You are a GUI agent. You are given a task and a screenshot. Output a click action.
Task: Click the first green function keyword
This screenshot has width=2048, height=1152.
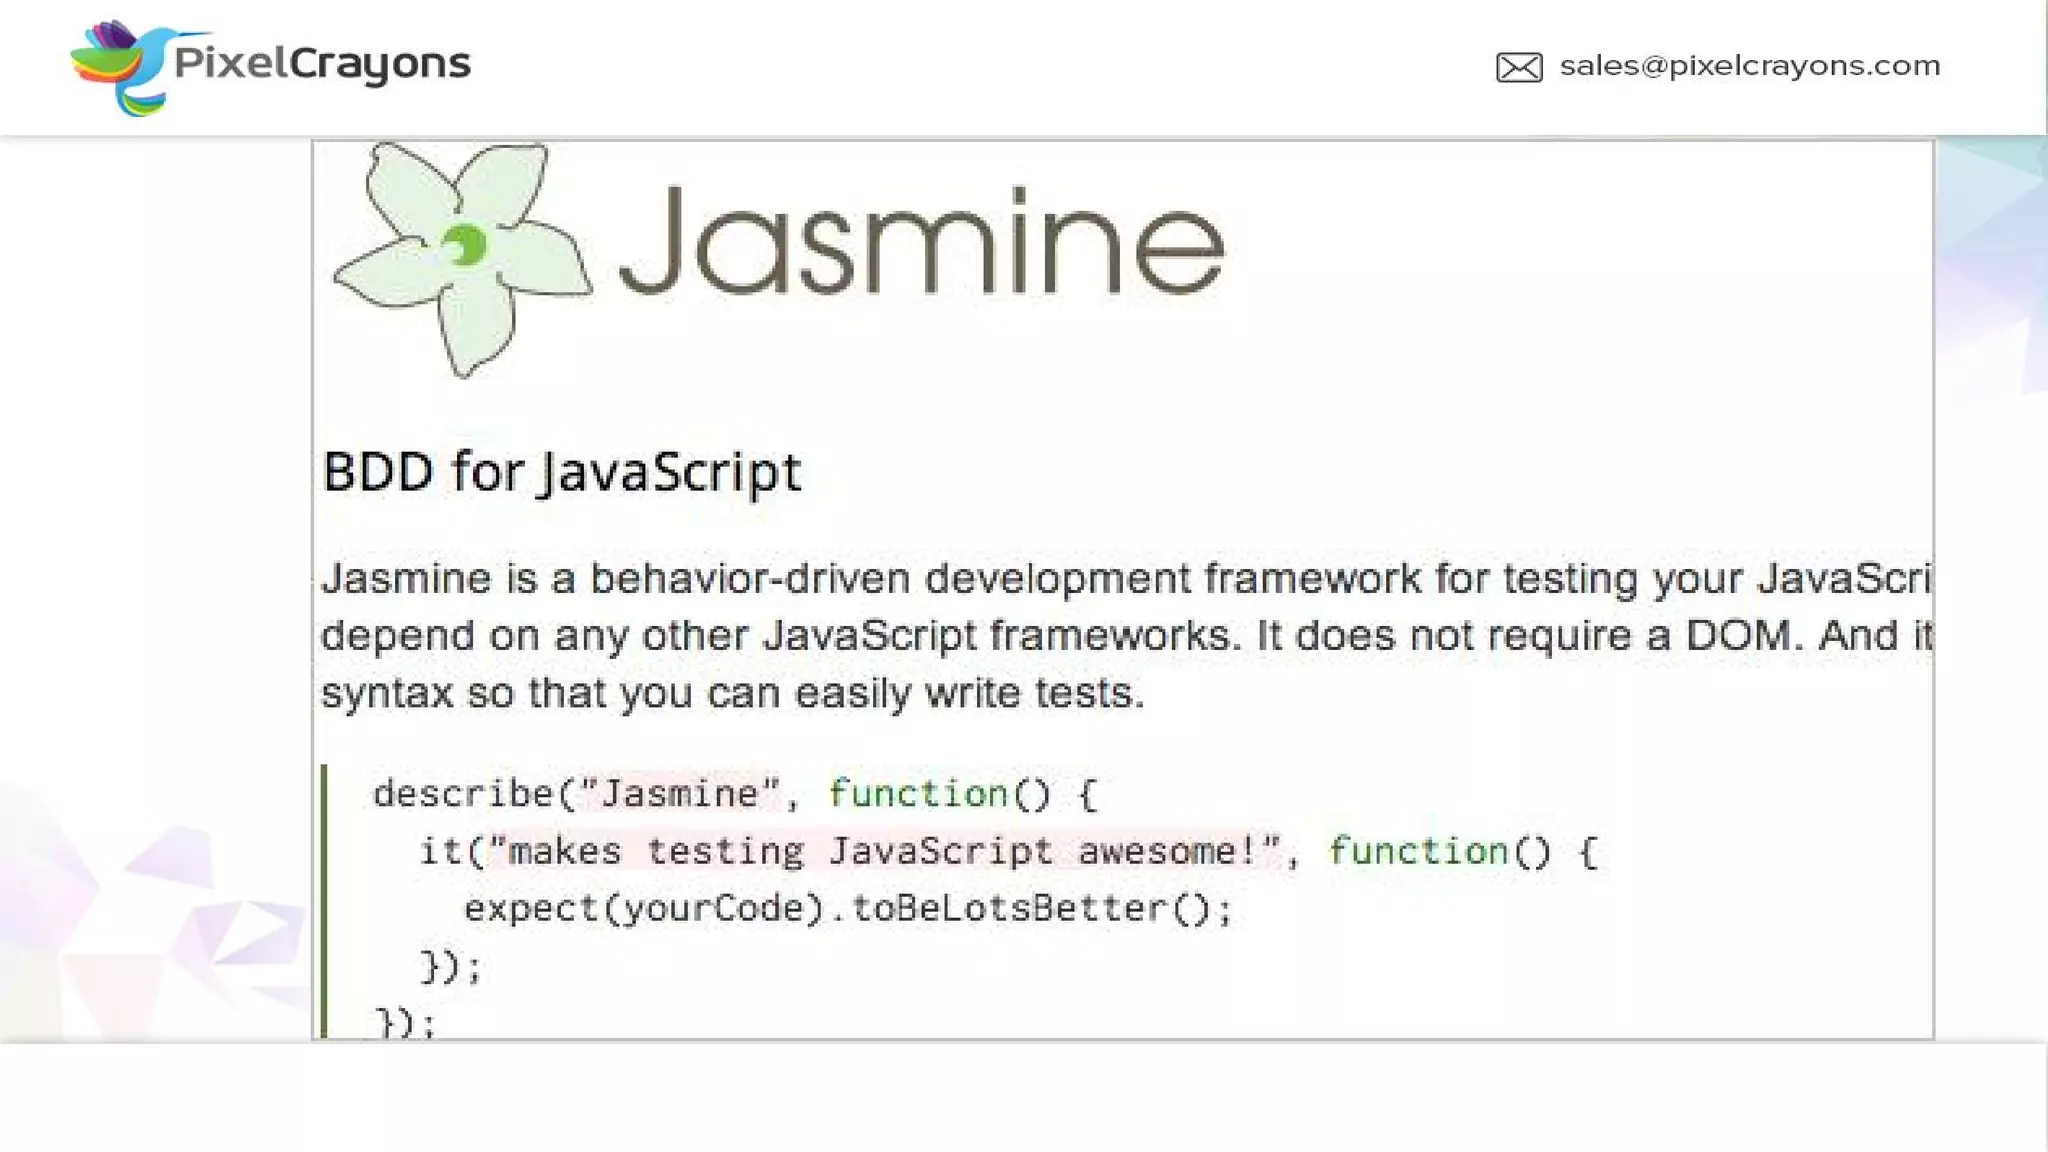point(917,794)
